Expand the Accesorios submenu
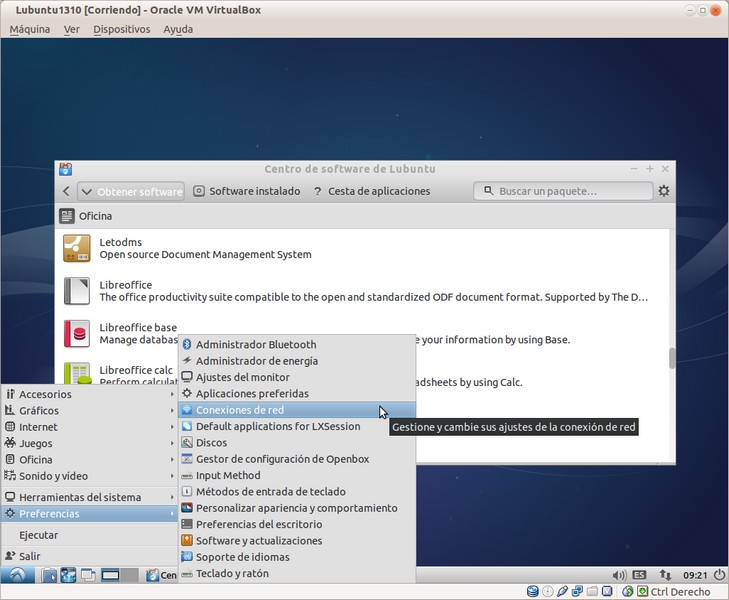The image size is (729, 600). (89, 394)
